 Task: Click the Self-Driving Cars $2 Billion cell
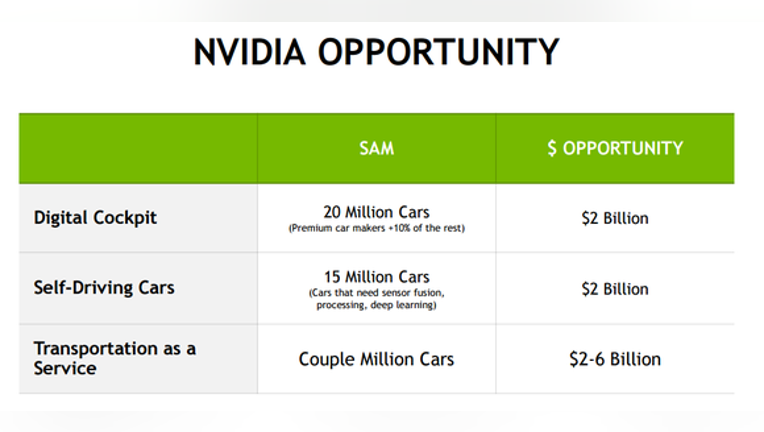click(615, 289)
